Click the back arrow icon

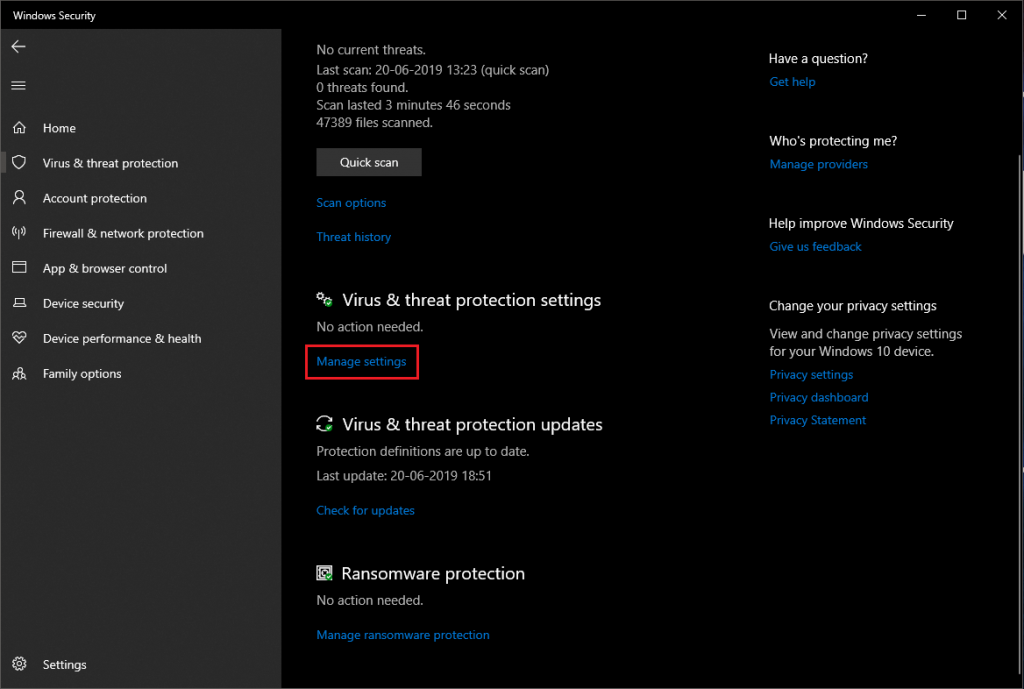pyautogui.click(x=18, y=46)
